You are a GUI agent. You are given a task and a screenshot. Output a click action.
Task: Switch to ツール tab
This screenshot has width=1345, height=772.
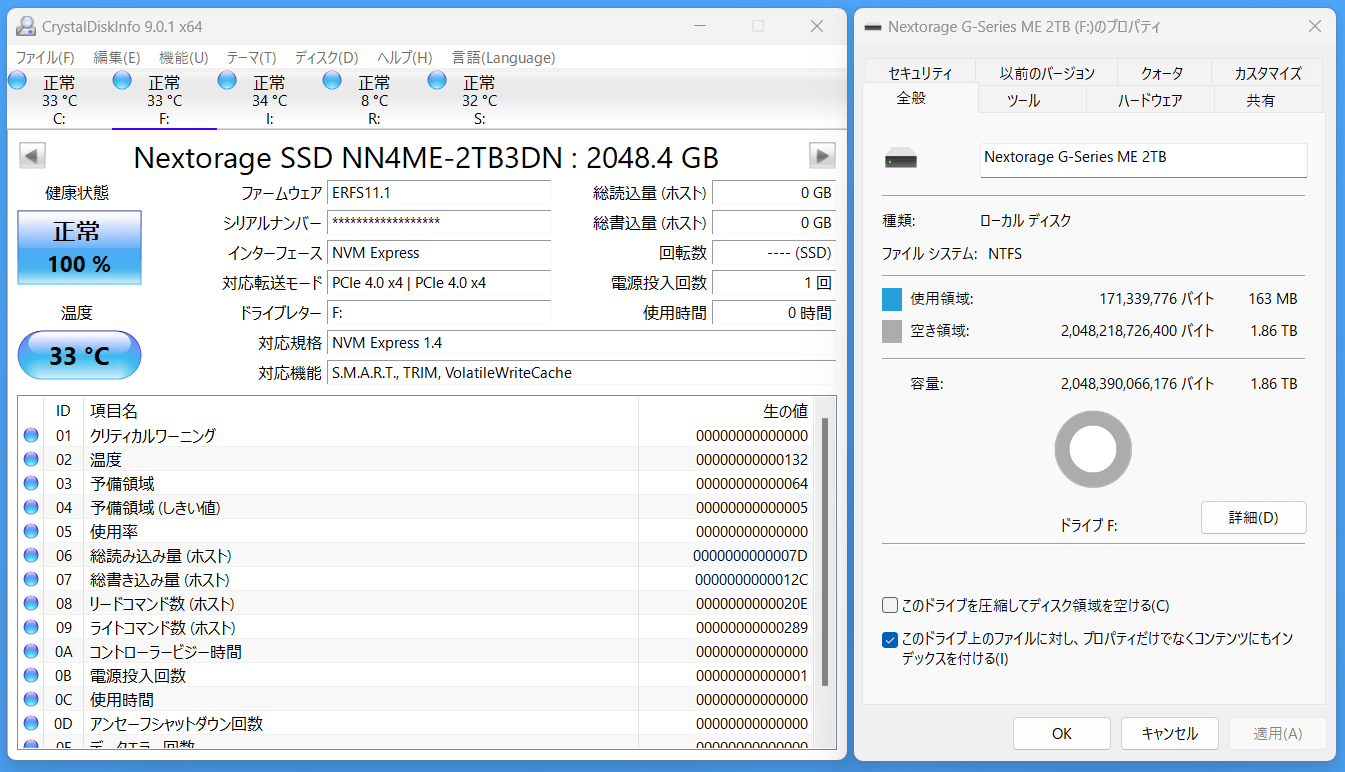click(x=1032, y=100)
